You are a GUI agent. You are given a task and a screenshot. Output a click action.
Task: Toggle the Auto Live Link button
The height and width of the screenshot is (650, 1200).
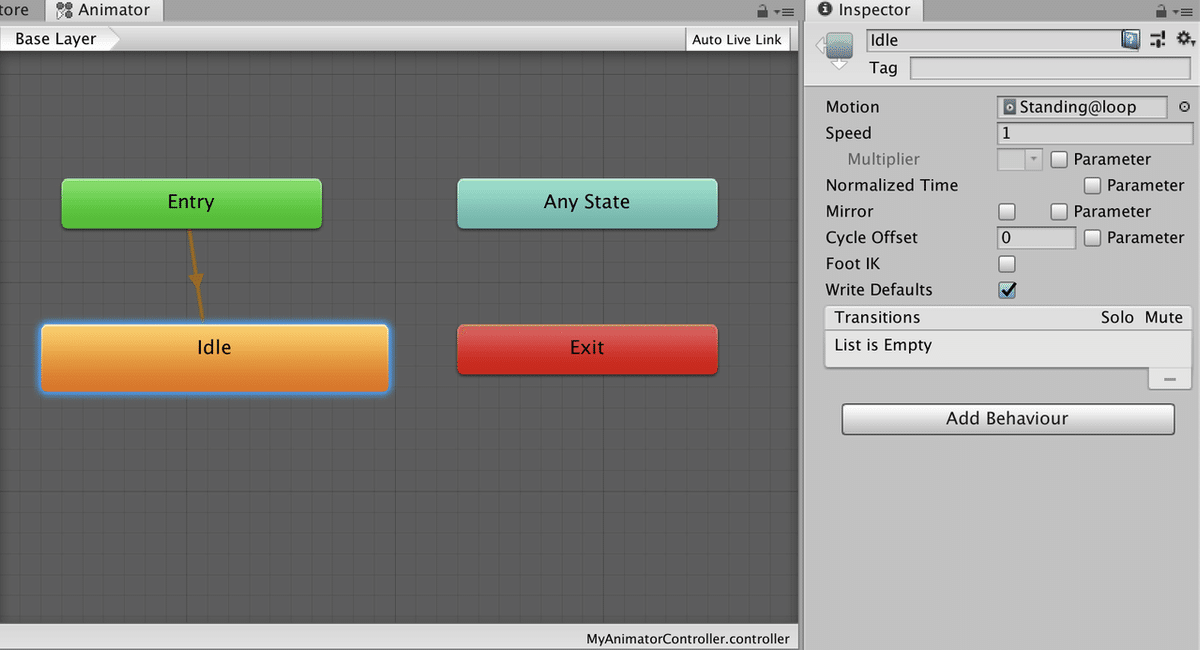[739, 39]
